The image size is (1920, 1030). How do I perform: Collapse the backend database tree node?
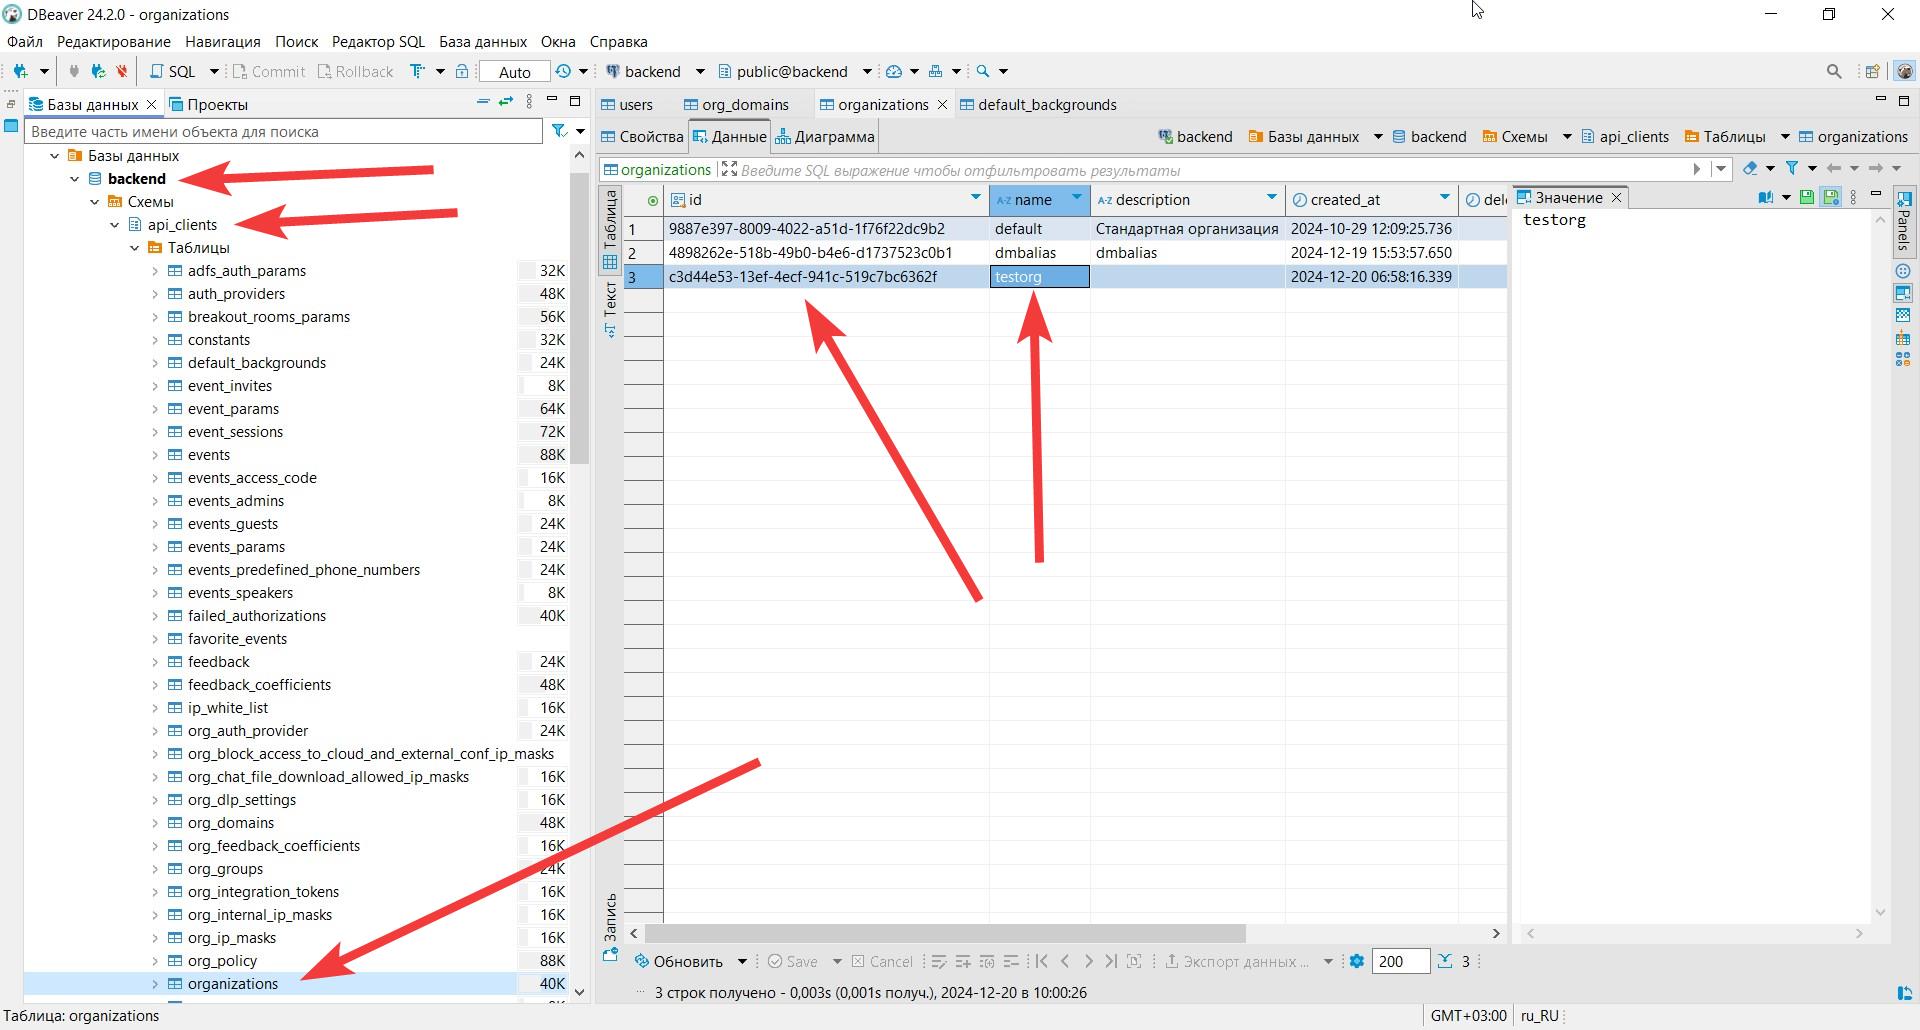(x=75, y=179)
